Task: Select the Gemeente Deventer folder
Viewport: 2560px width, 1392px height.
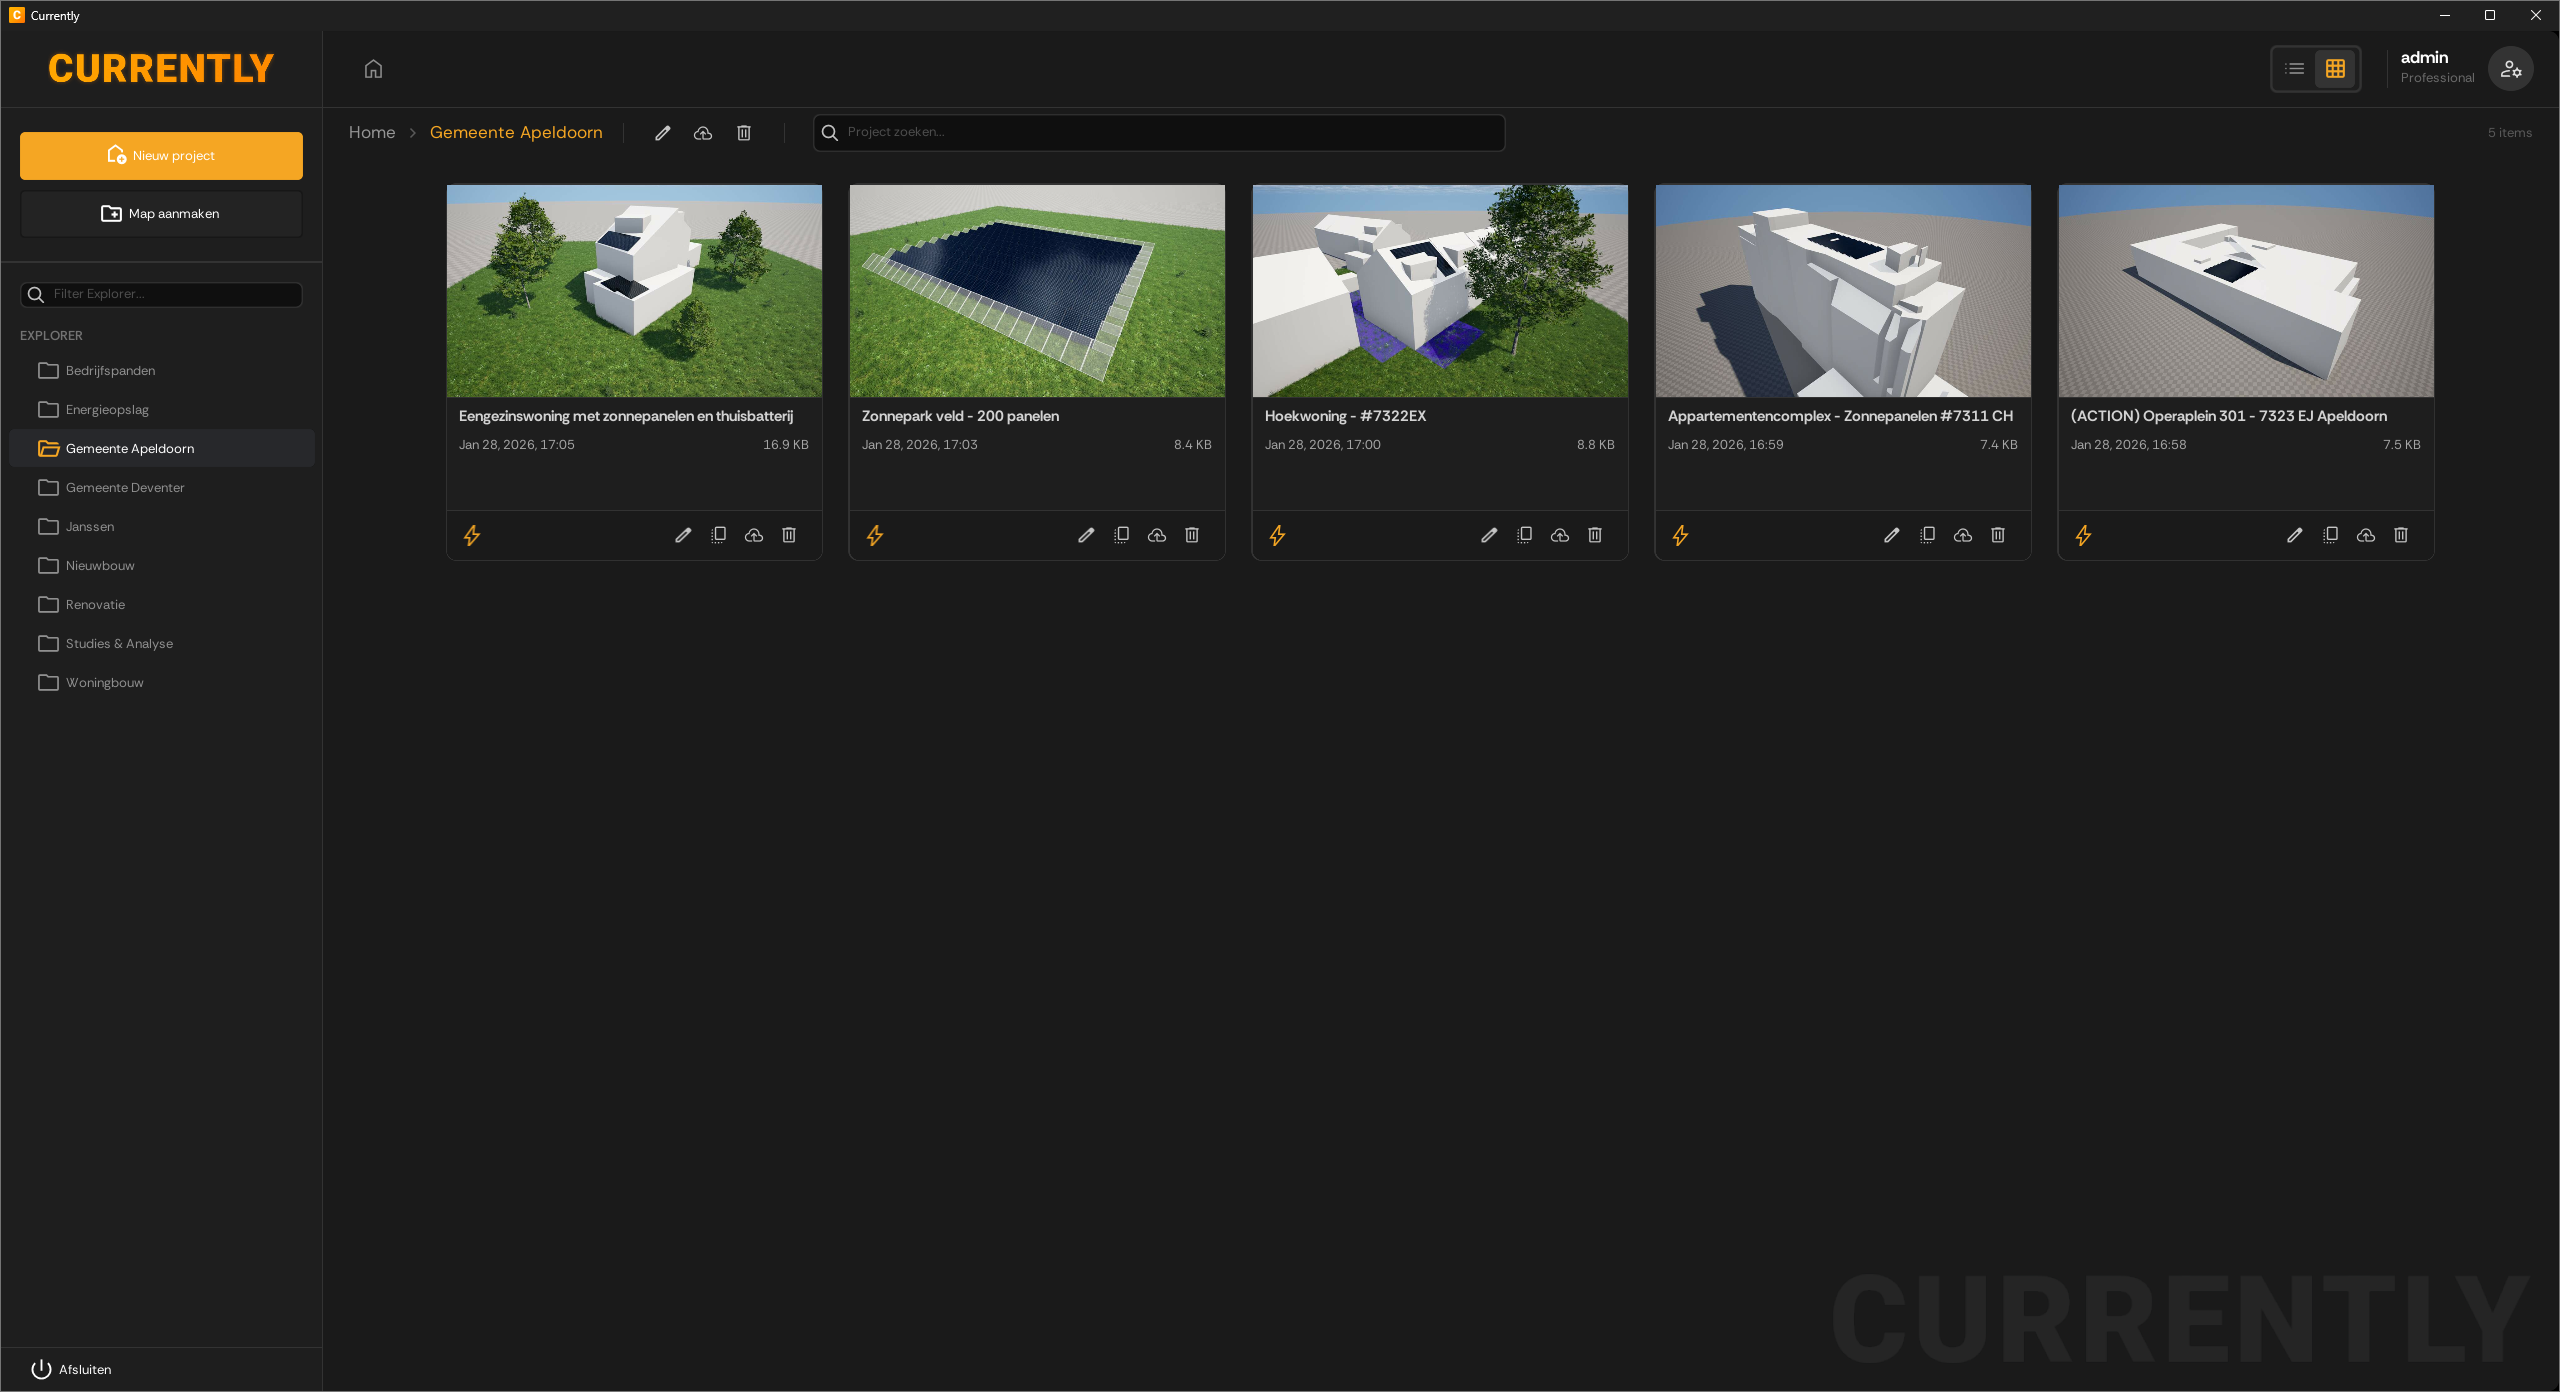Action: click(x=125, y=487)
